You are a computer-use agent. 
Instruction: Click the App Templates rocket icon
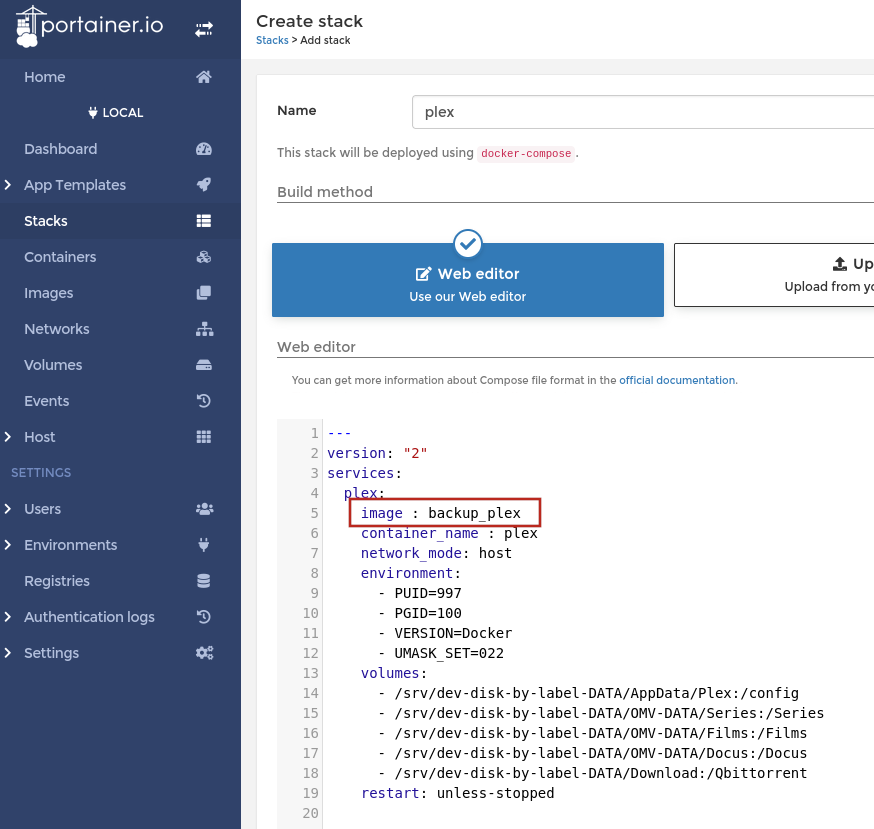[x=204, y=185]
